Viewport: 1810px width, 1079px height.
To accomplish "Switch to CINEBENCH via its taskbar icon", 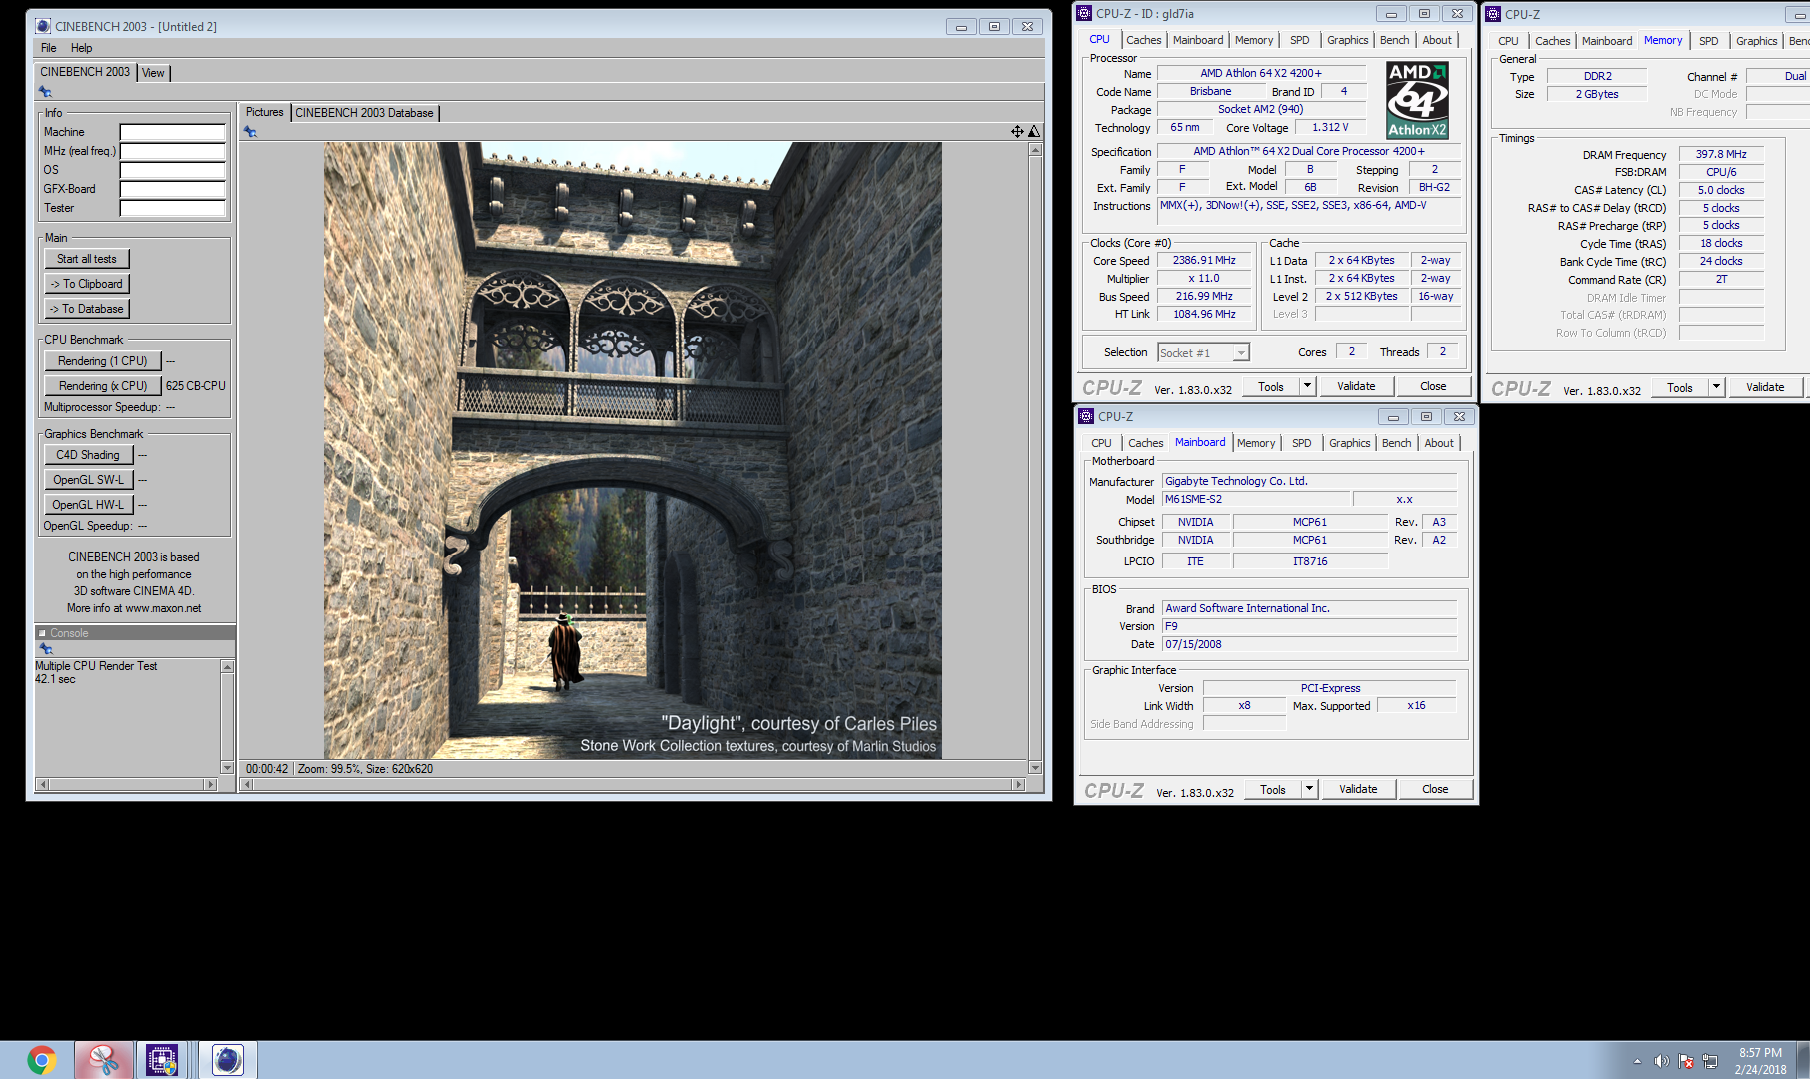I will click(x=228, y=1060).
